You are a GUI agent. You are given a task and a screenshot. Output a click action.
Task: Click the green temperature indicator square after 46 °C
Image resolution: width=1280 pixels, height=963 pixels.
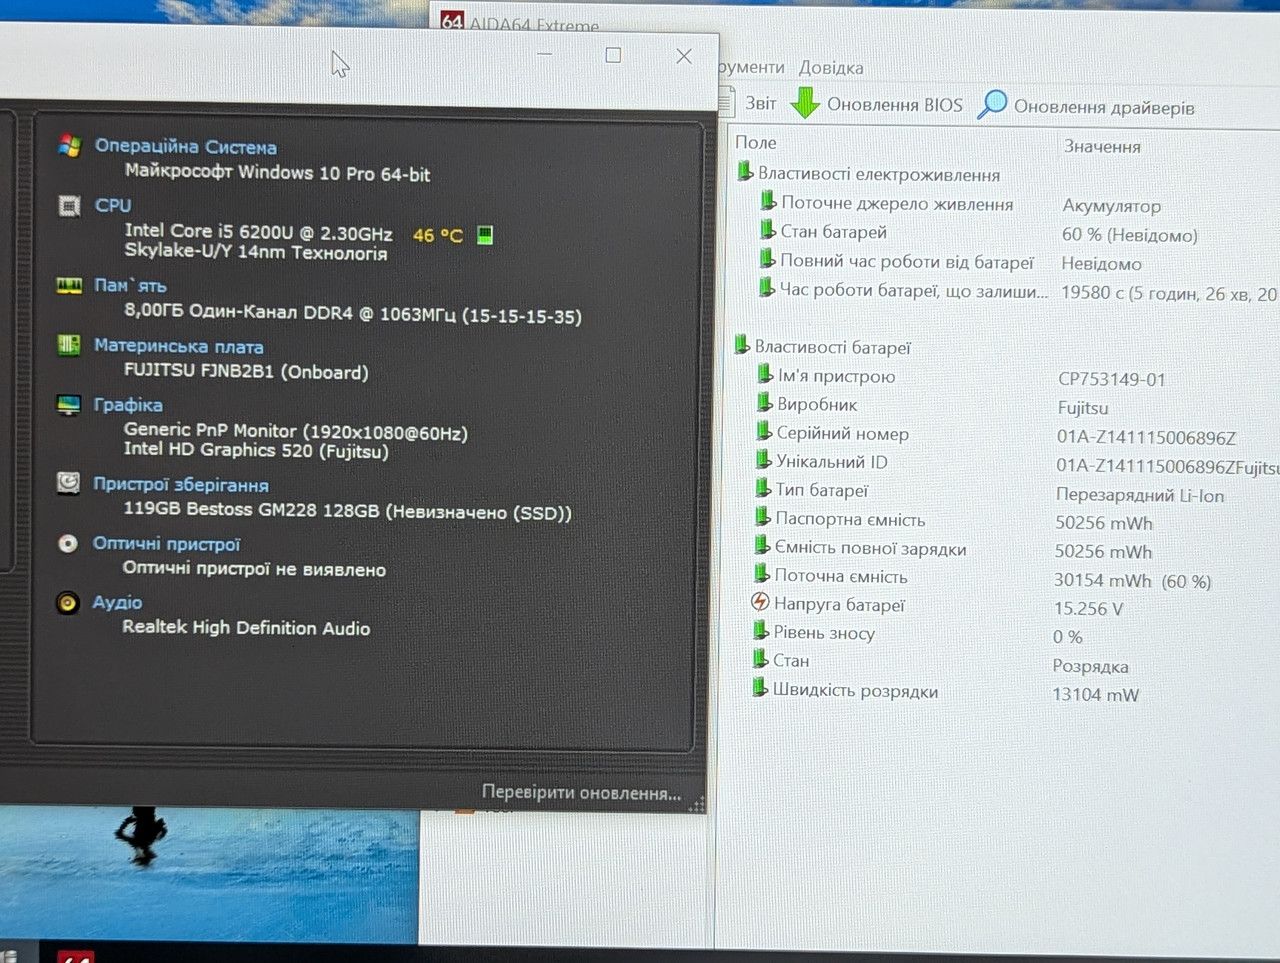[485, 235]
